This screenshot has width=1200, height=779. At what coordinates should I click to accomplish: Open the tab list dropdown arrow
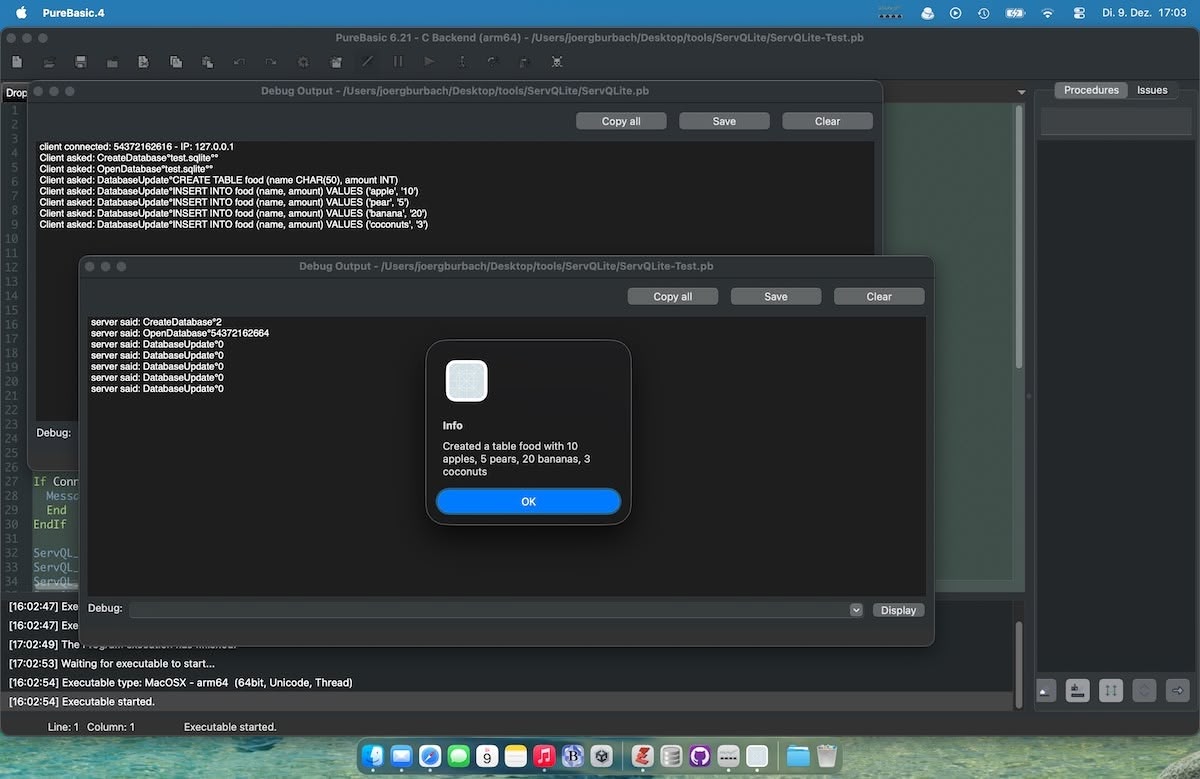point(1021,92)
